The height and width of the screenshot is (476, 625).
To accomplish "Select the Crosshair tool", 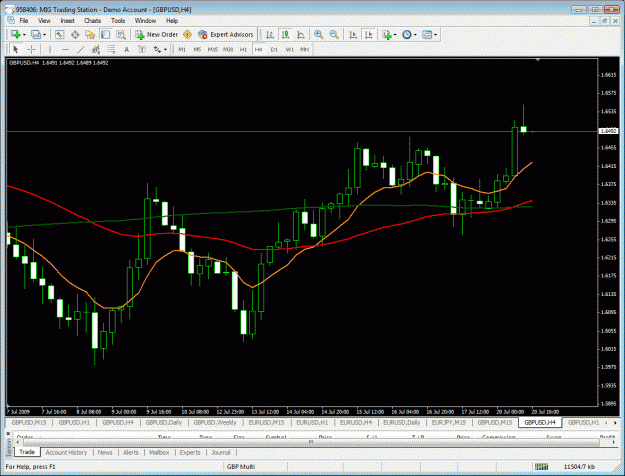I will pos(31,49).
